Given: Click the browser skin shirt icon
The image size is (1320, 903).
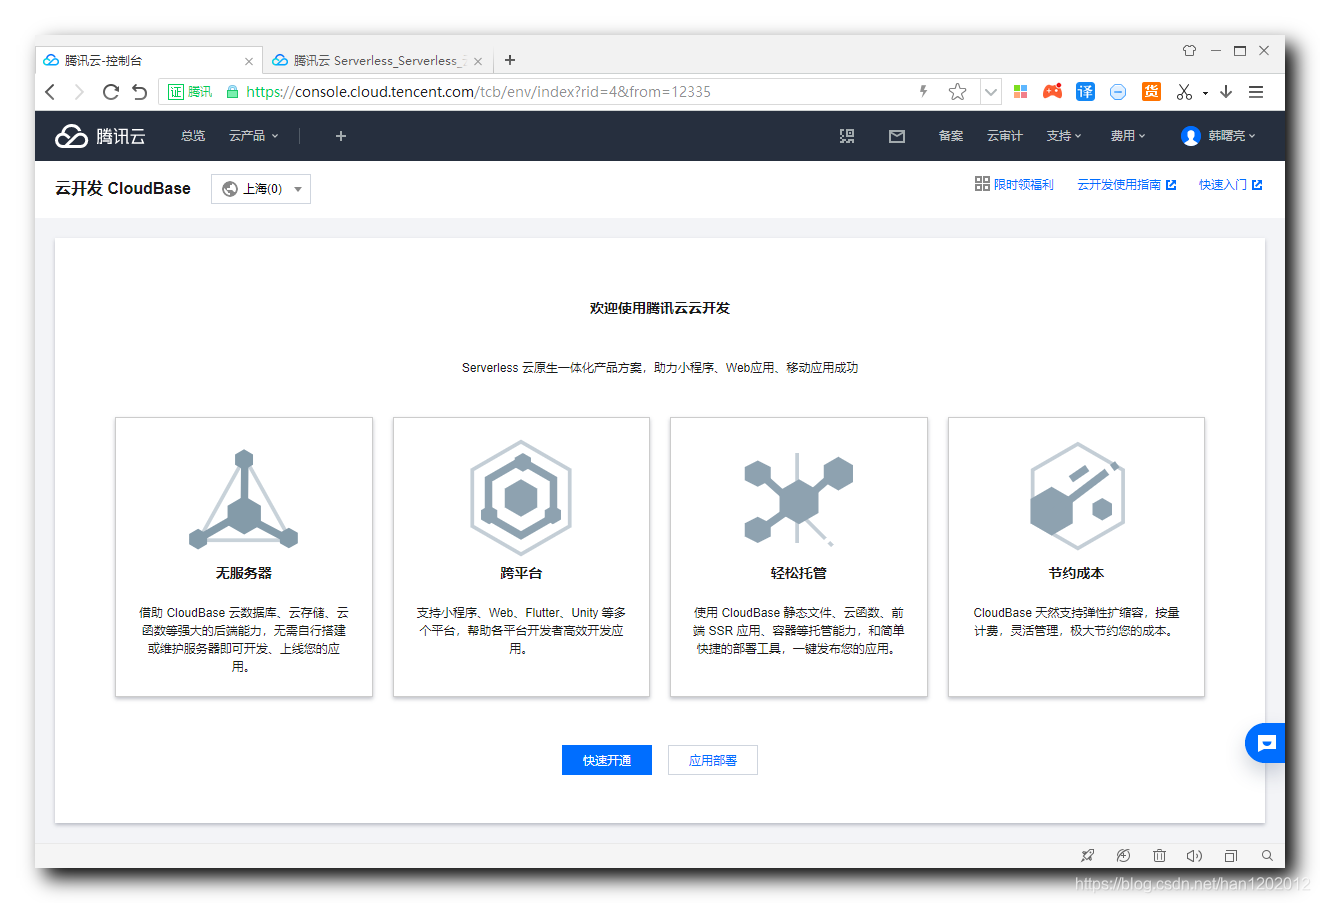Looking at the screenshot, I should [1189, 50].
